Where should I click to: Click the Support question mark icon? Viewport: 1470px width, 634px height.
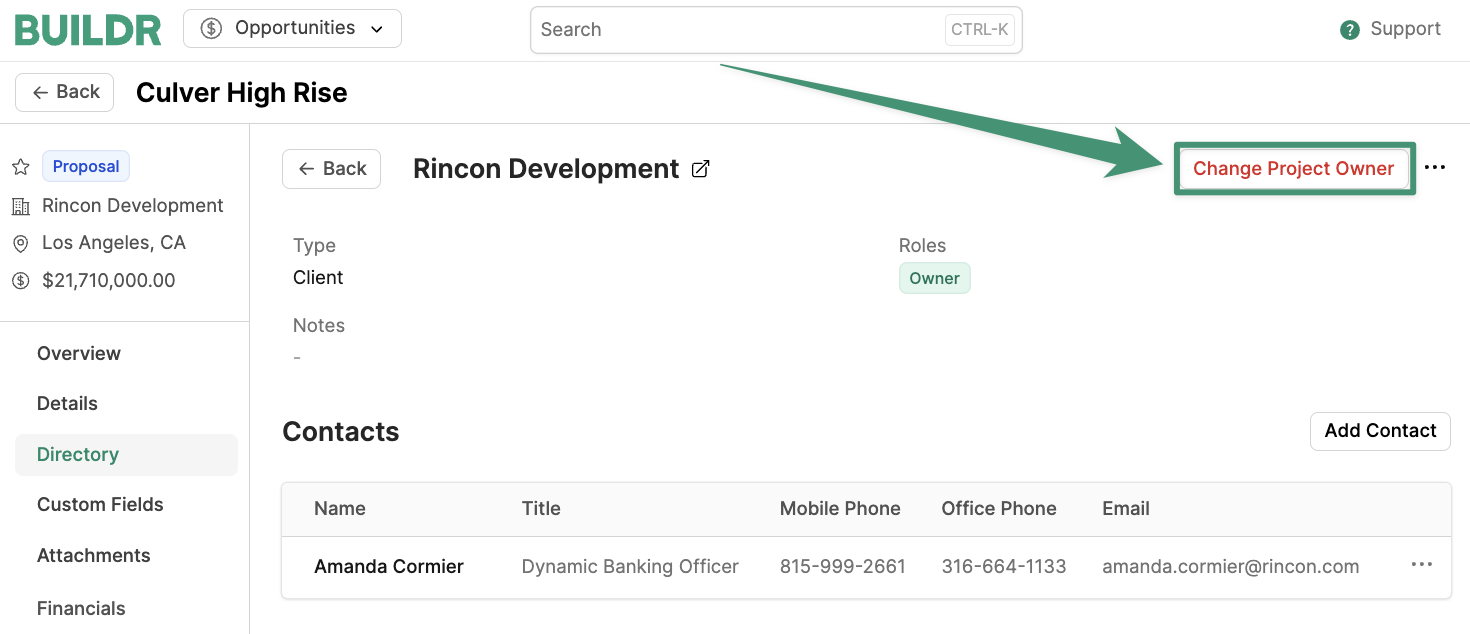pyautogui.click(x=1350, y=30)
